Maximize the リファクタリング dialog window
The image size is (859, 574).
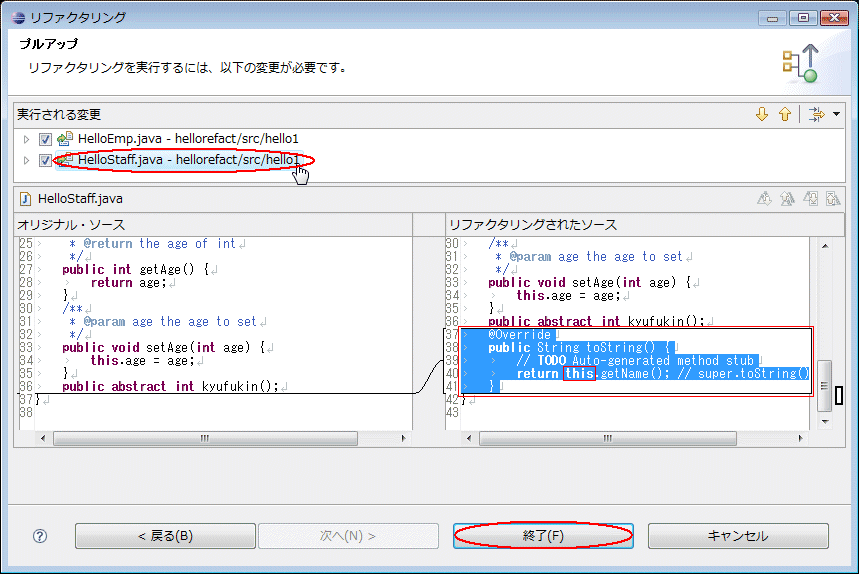pyautogui.click(x=803, y=18)
